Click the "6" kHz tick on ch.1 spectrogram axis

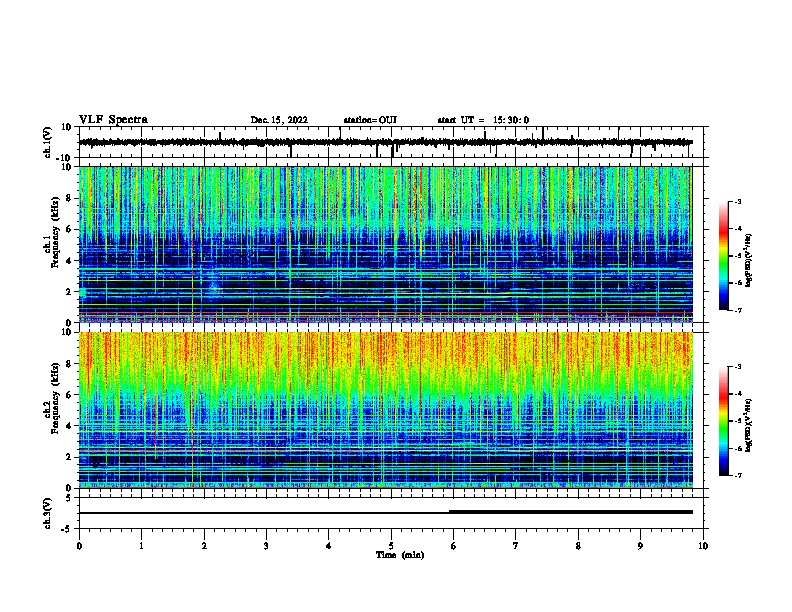click(69, 229)
